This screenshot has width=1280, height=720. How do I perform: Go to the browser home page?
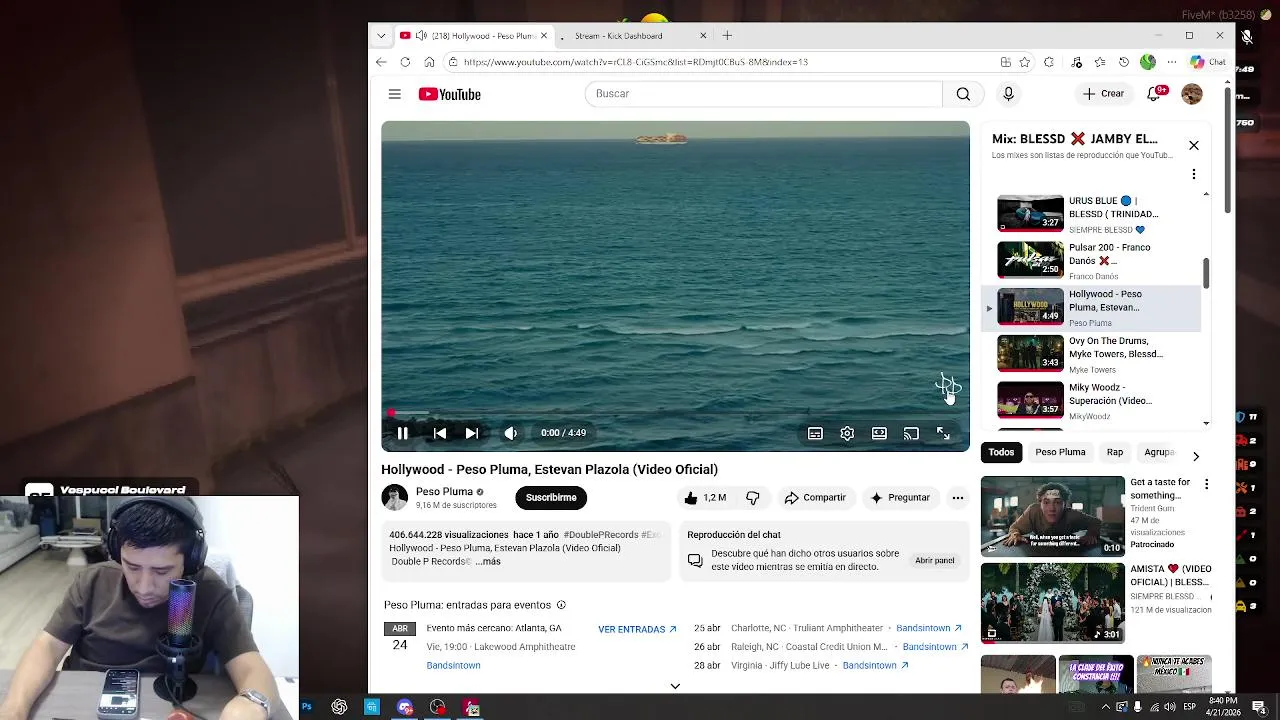pyautogui.click(x=429, y=62)
